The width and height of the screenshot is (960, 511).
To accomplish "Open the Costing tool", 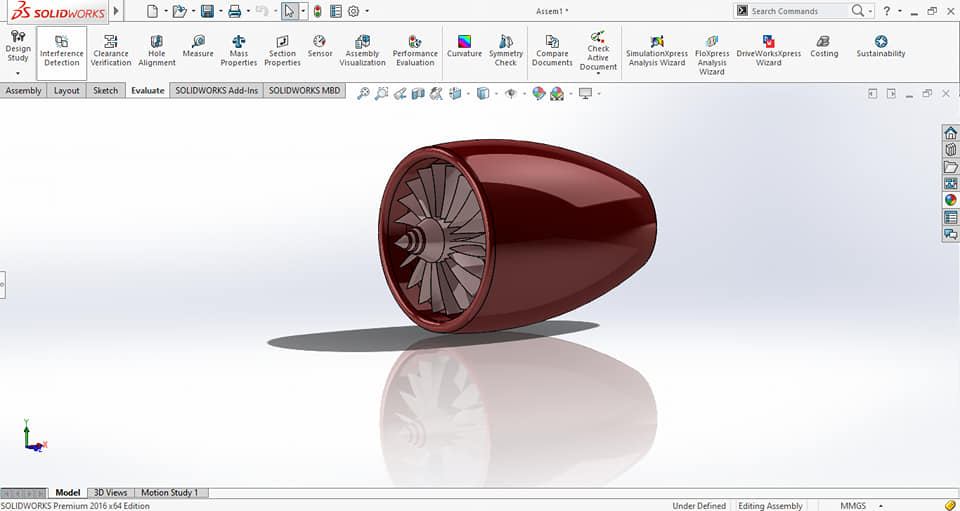I will [x=824, y=46].
